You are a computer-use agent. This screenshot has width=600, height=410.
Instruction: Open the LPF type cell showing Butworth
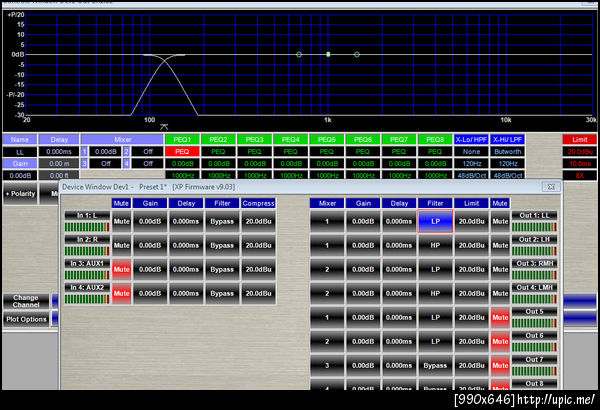(507, 152)
